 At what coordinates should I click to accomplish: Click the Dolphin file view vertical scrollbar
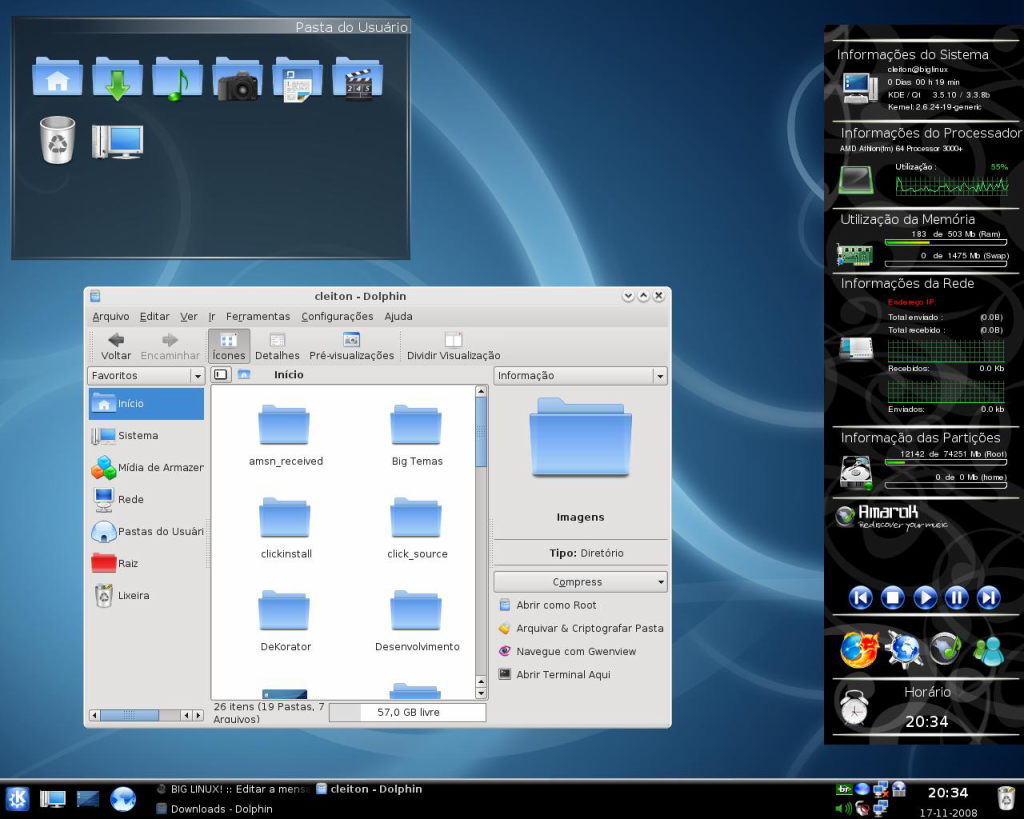click(x=481, y=432)
